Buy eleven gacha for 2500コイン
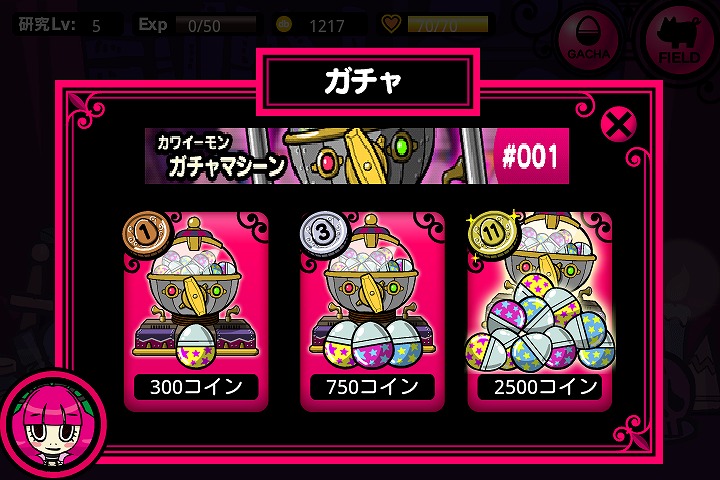The width and height of the screenshot is (720, 480). pyautogui.click(x=540, y=387)
